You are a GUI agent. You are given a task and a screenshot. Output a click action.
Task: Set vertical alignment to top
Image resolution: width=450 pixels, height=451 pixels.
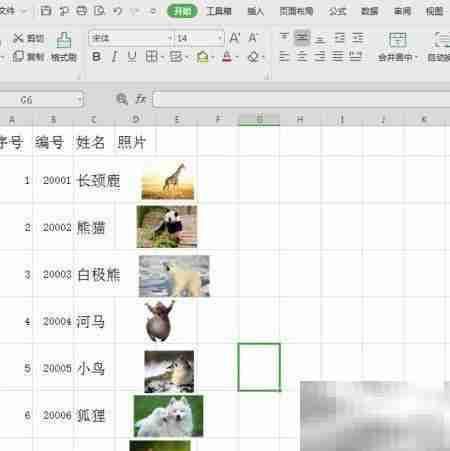[x=284, y=38]
